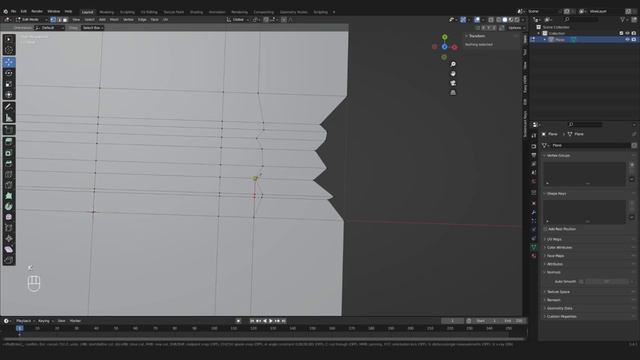Collapse the Shape Keys panel

coord(556,193)
